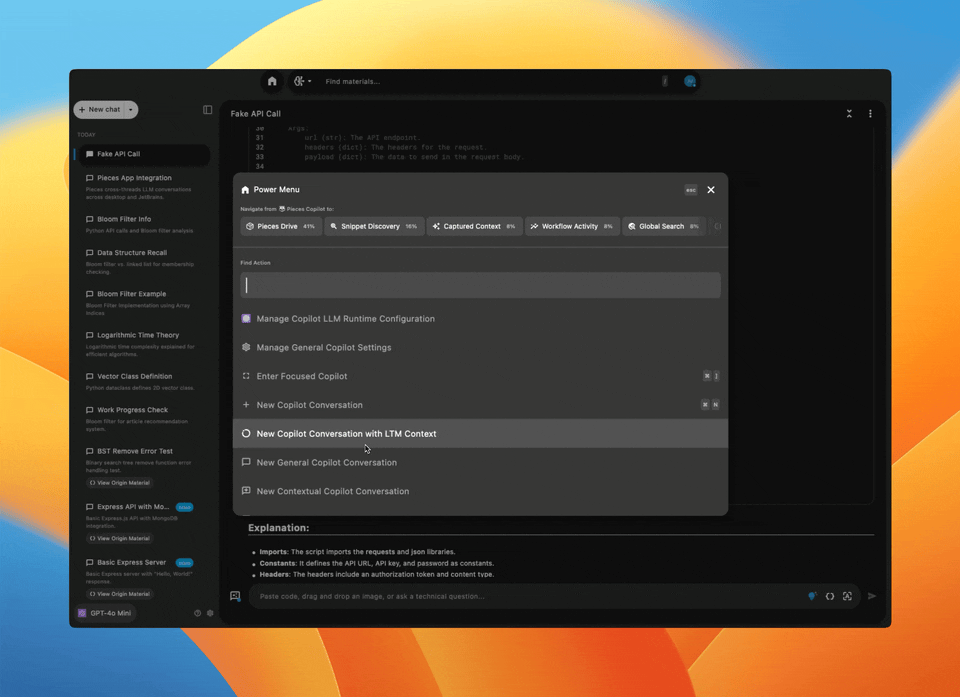Image resolution: width=960 pixels, height=697 pixels.
Task: Open the three-dot chat options menu
Action: coord(870,113)
